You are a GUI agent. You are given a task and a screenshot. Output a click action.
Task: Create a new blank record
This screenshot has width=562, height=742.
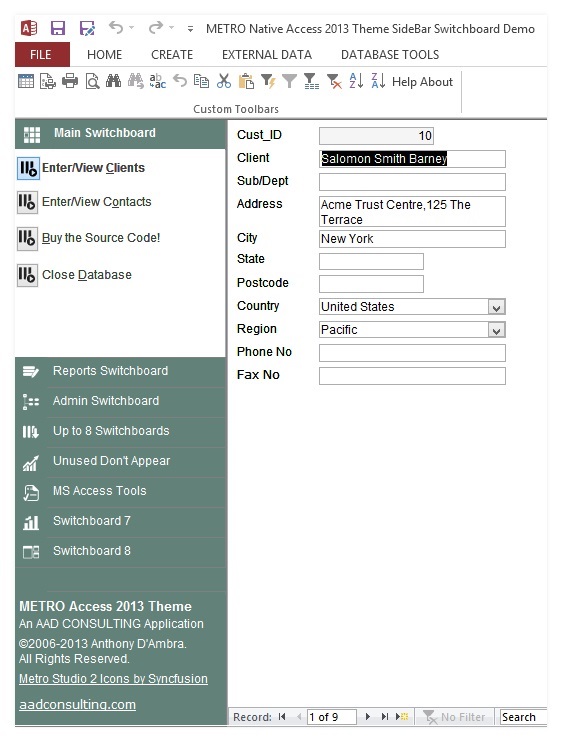coord(402,717)
